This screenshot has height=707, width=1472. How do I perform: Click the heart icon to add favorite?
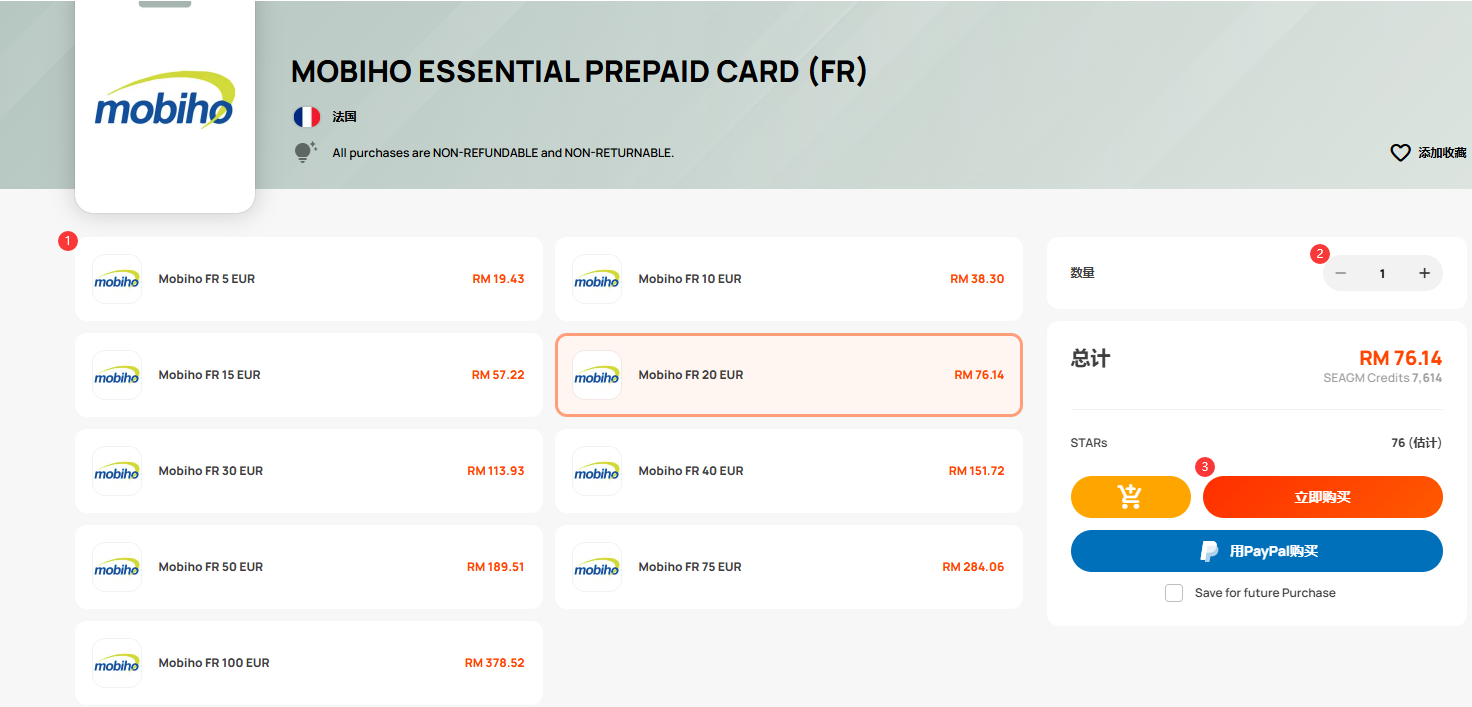point(1400,153)
